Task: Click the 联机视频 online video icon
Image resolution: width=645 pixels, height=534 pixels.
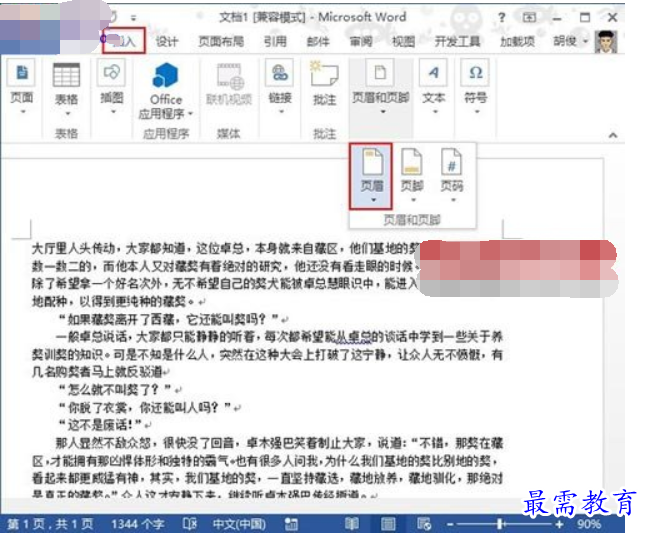Action: 230,76
